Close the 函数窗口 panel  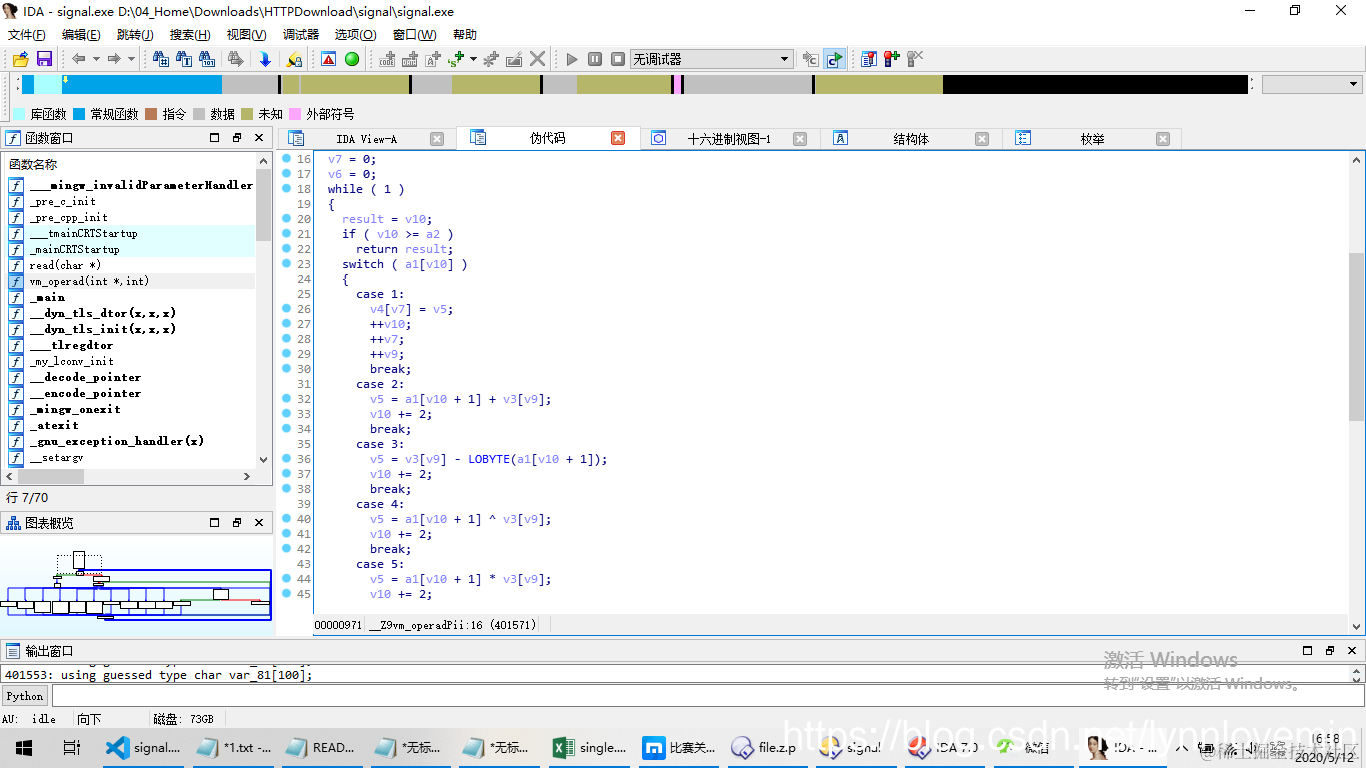260,138
